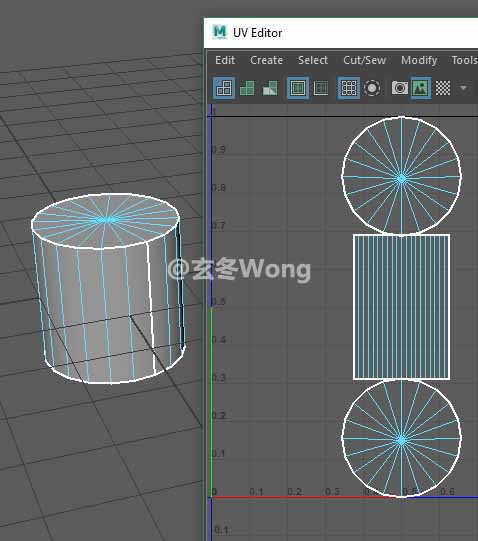This screenshot has width=478, height=541.
Task: Toggle the UV grid display icon
Action: 349,88
